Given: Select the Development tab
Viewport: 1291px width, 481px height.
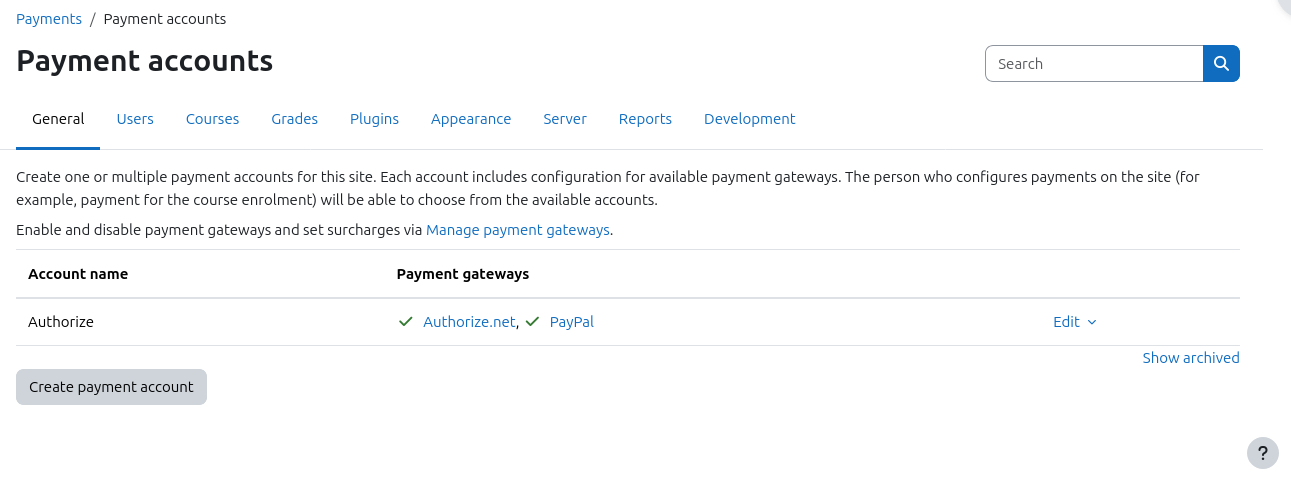Looking at the screenshot, I should tap(750, 119).
